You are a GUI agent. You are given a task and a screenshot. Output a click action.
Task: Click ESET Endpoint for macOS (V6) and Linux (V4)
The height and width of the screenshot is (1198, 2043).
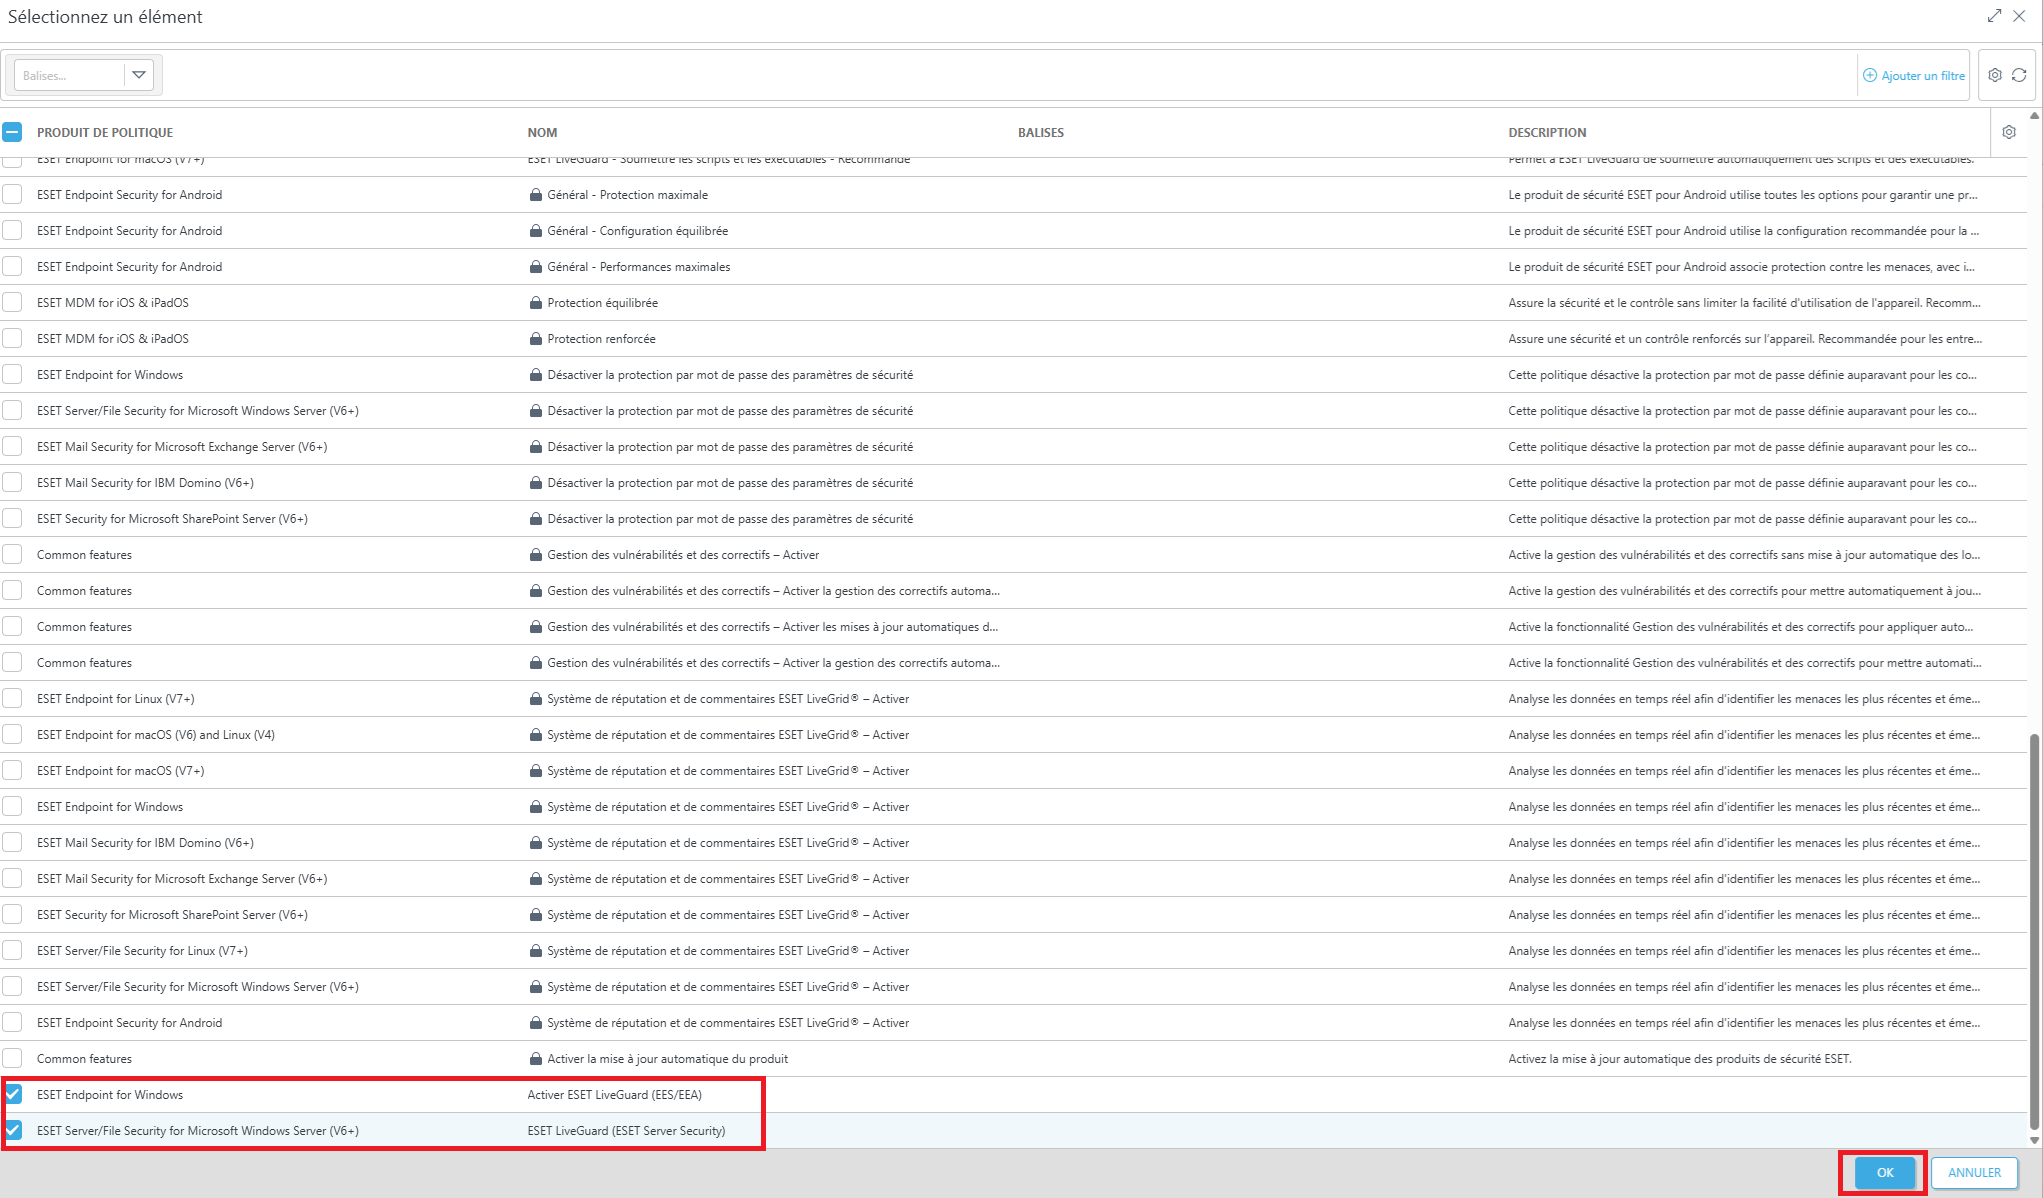click(x=156, y=735)
